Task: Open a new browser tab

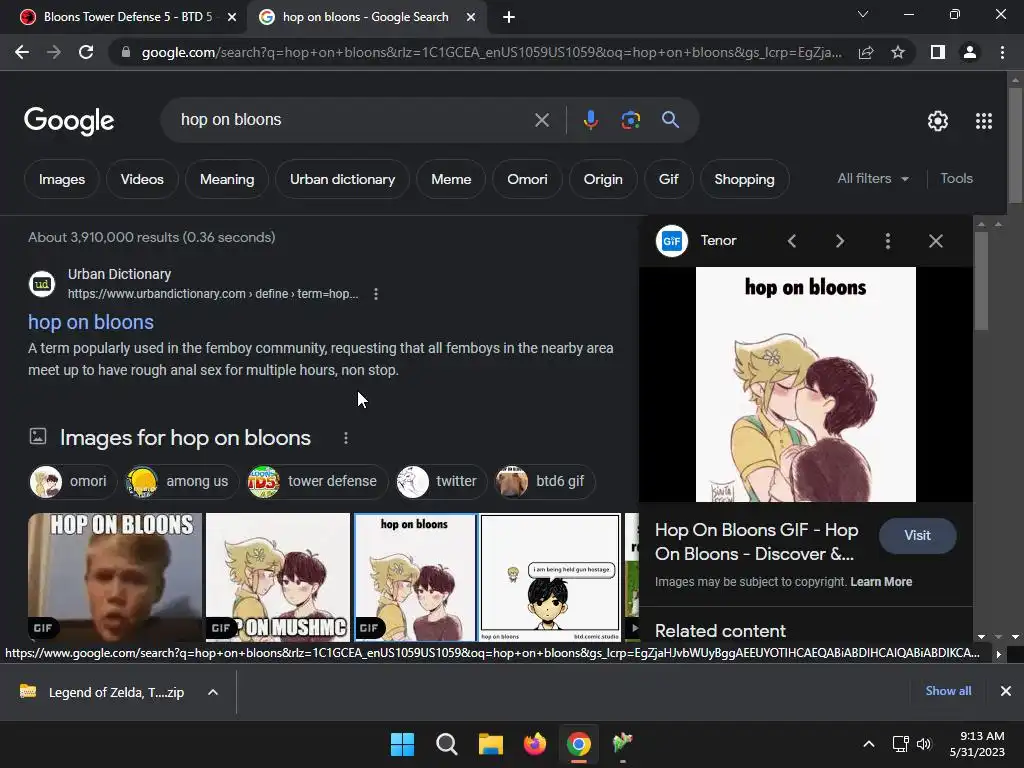Action: tap(509, 17)
